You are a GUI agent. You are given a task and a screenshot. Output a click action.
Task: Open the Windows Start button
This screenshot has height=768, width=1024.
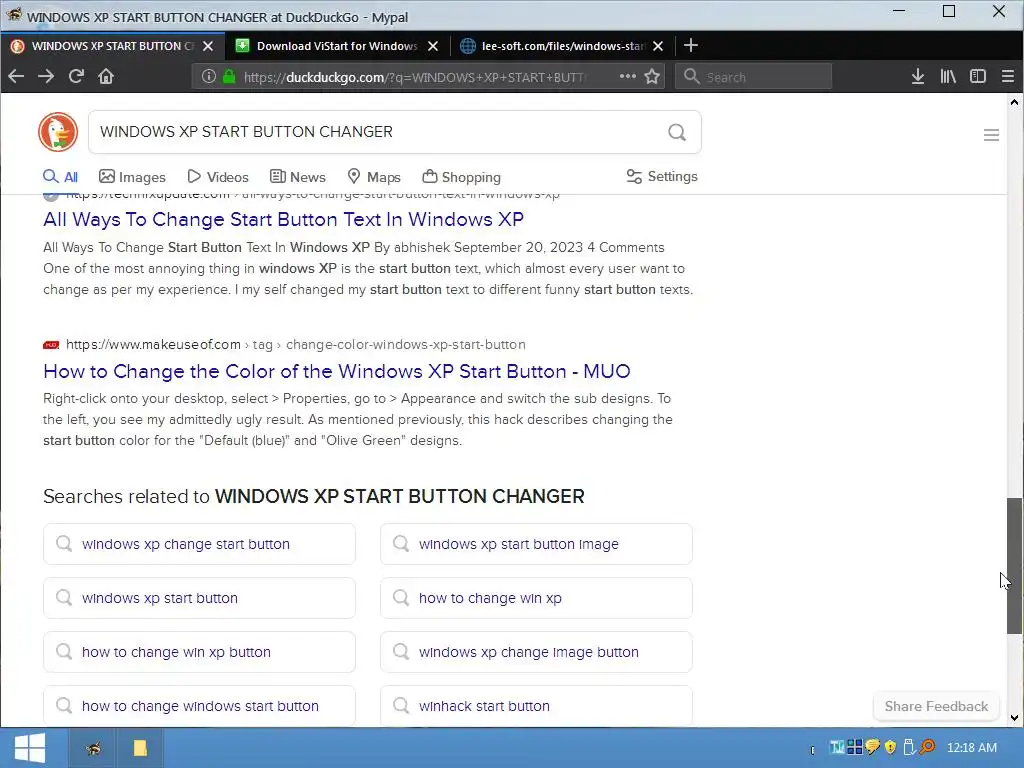29,748
